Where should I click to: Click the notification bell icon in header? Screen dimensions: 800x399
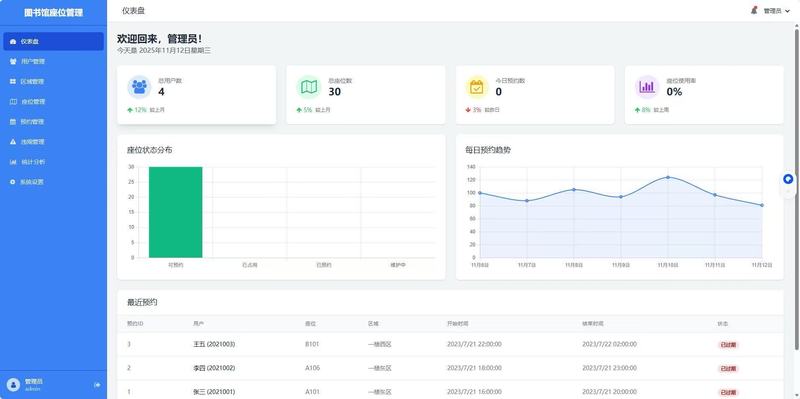coord(754,10)
